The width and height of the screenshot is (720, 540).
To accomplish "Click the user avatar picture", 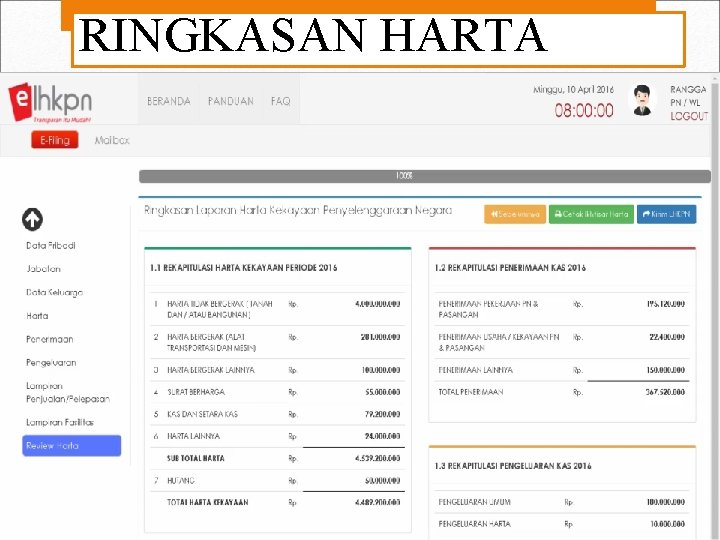I will (x=642, y=100).
